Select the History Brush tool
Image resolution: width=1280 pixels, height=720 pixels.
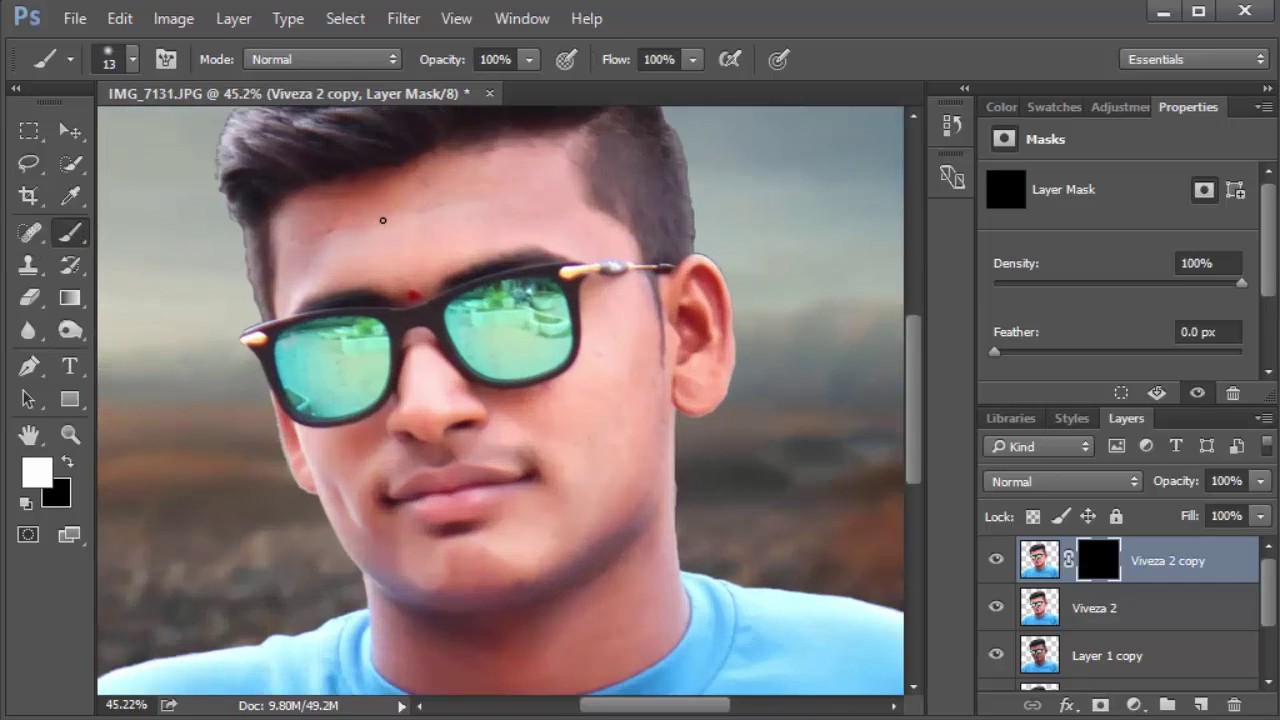(70, 265)
